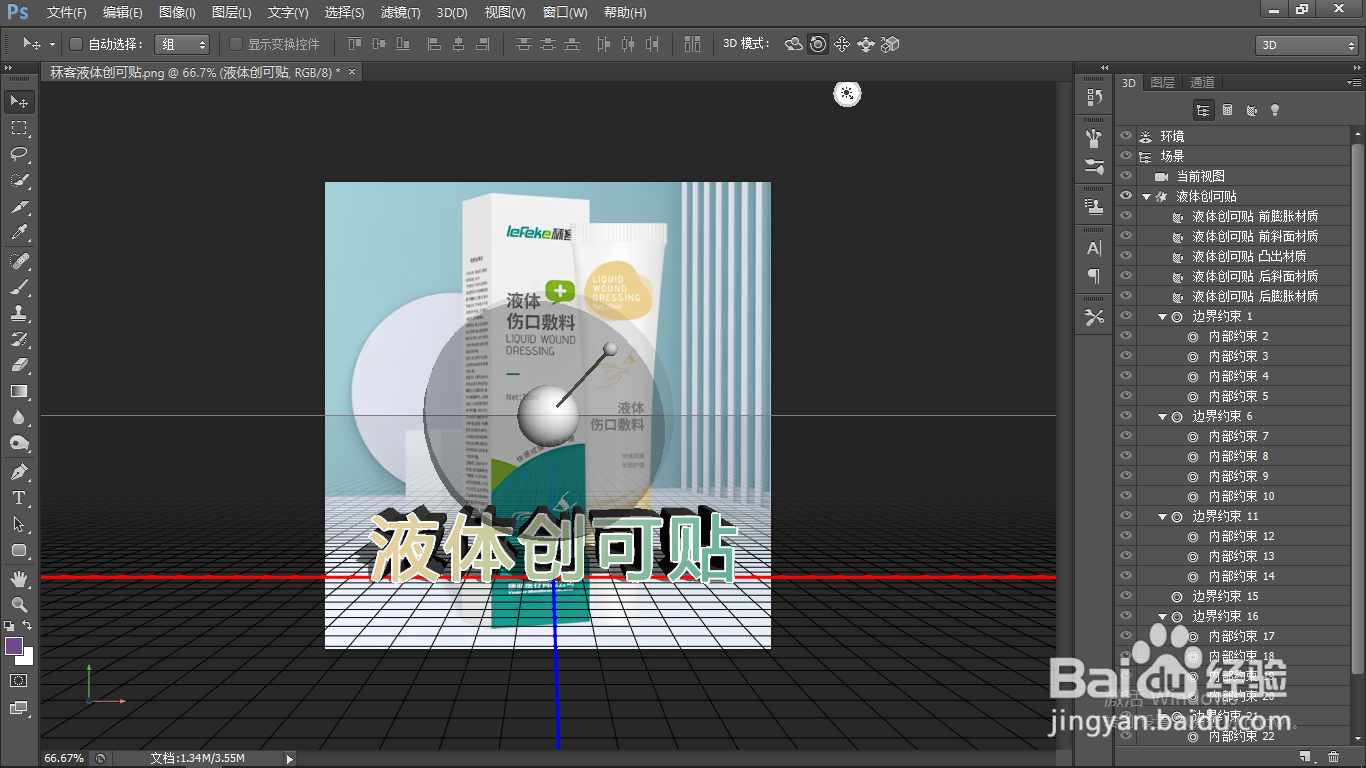Pick the Pen tool from the toolbar
This screenshot has height=768, width=1366.
pyautogui.click(x=18, y=471)
